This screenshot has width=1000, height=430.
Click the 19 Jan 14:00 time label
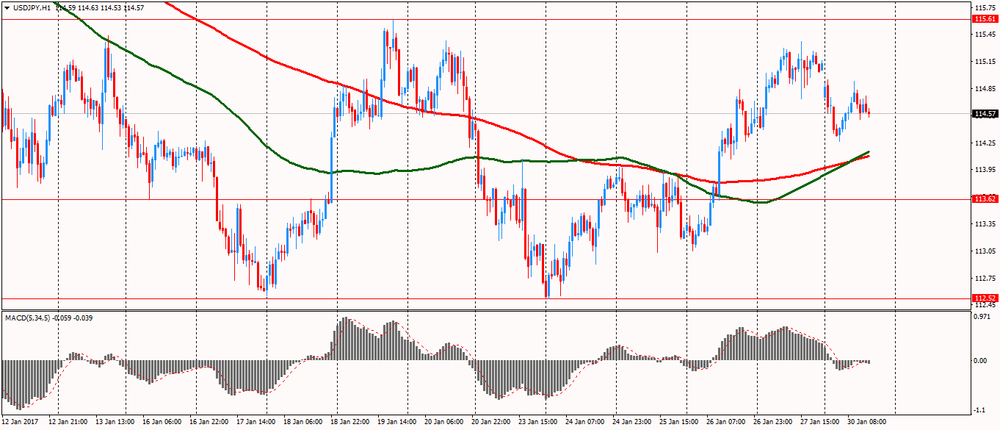click(x=397, y=422)
